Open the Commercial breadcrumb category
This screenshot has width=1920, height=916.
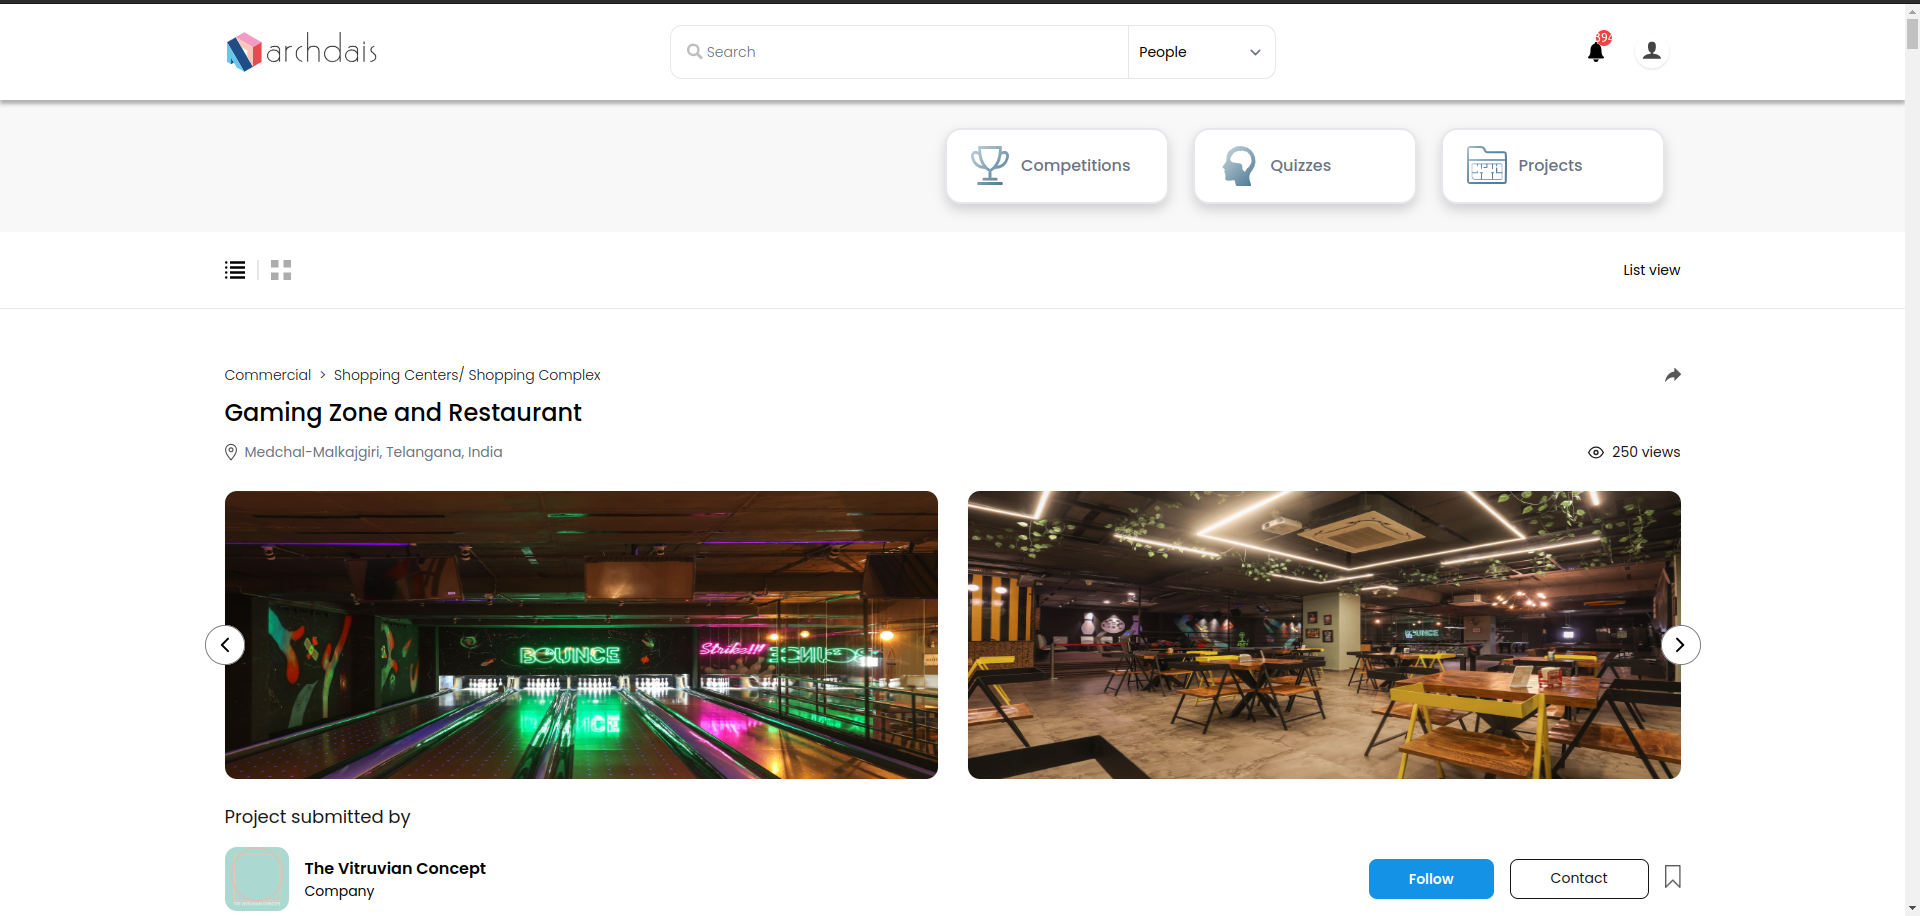point(267,374)
